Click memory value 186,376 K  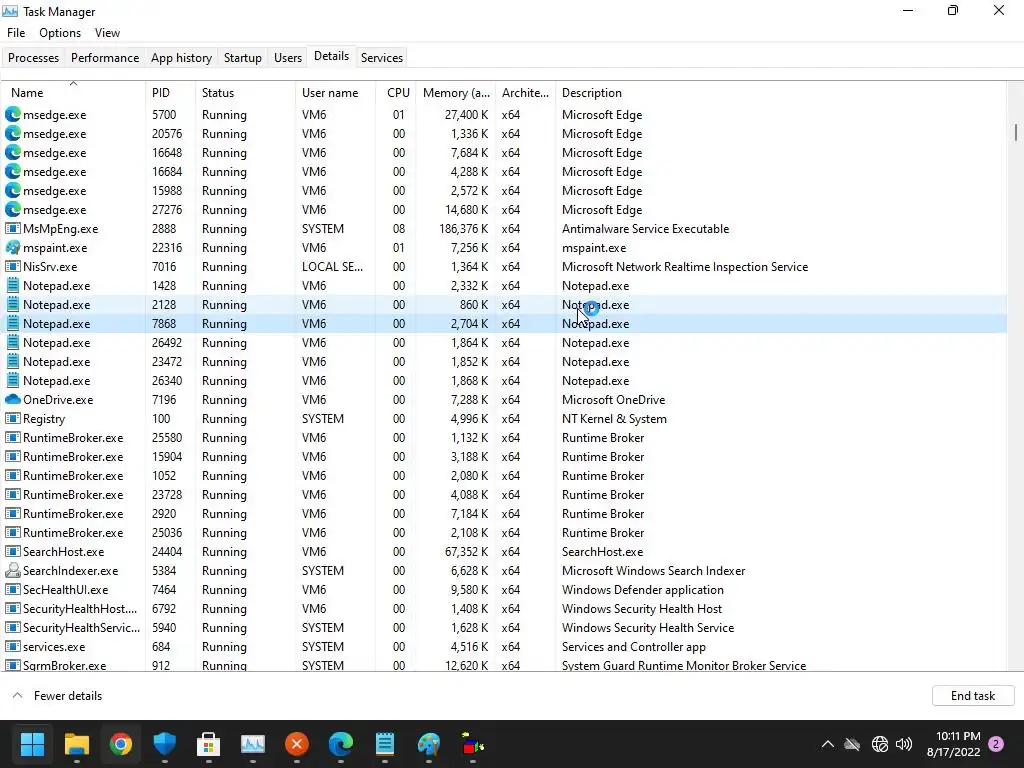click(x=464, y=229)
